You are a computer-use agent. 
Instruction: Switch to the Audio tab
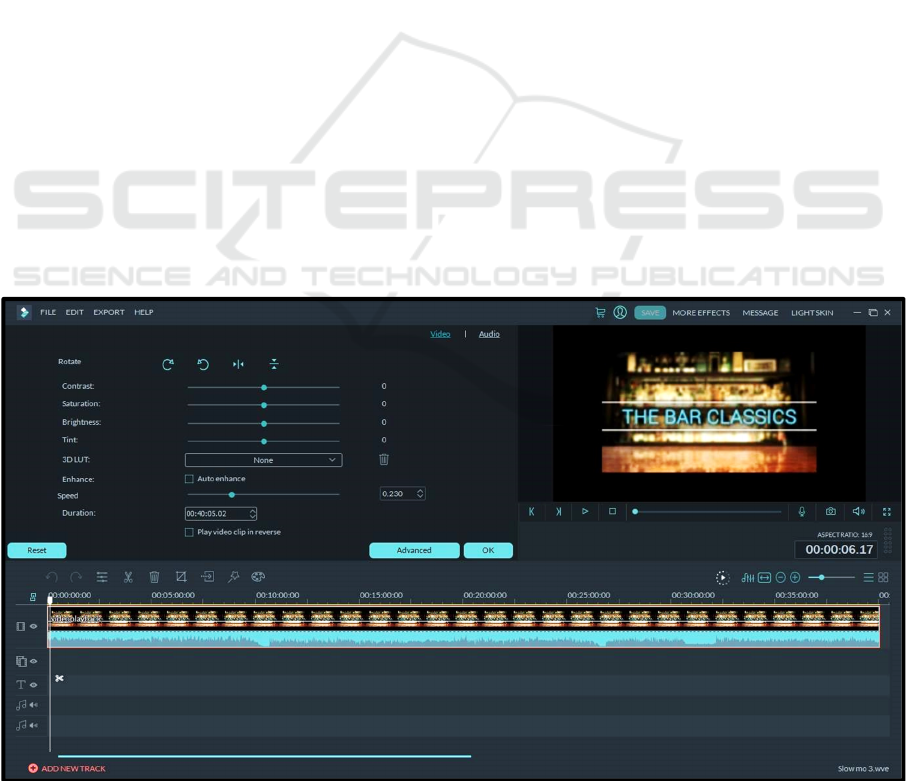click(489, 334)
